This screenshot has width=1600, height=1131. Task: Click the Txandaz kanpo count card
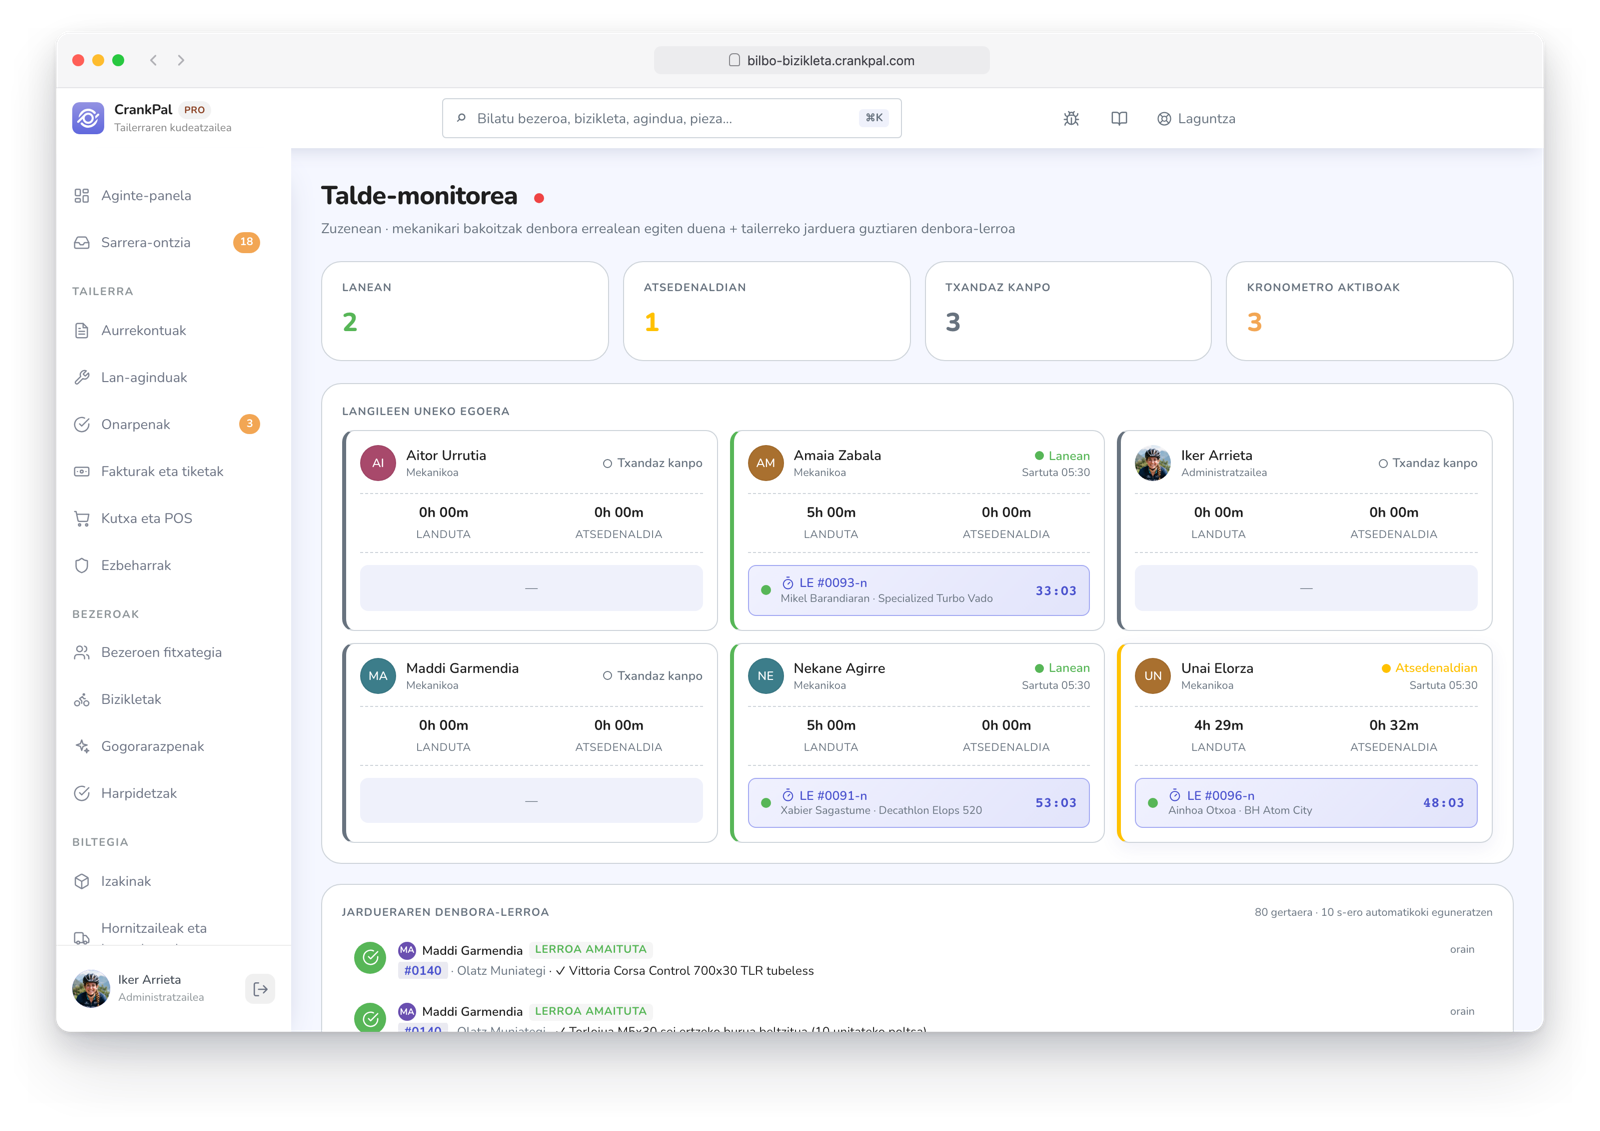click(x=1068, y=311)
